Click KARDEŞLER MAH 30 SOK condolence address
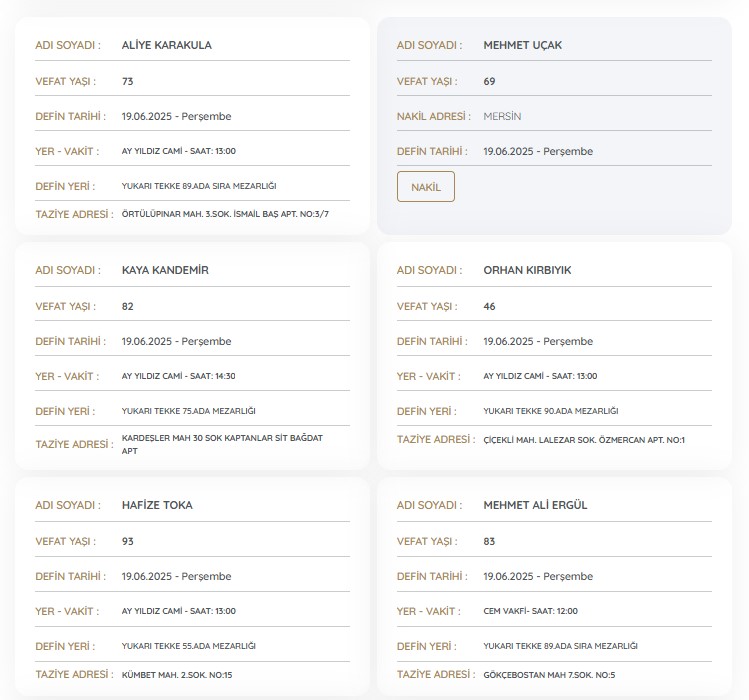 tap(222, 445)
